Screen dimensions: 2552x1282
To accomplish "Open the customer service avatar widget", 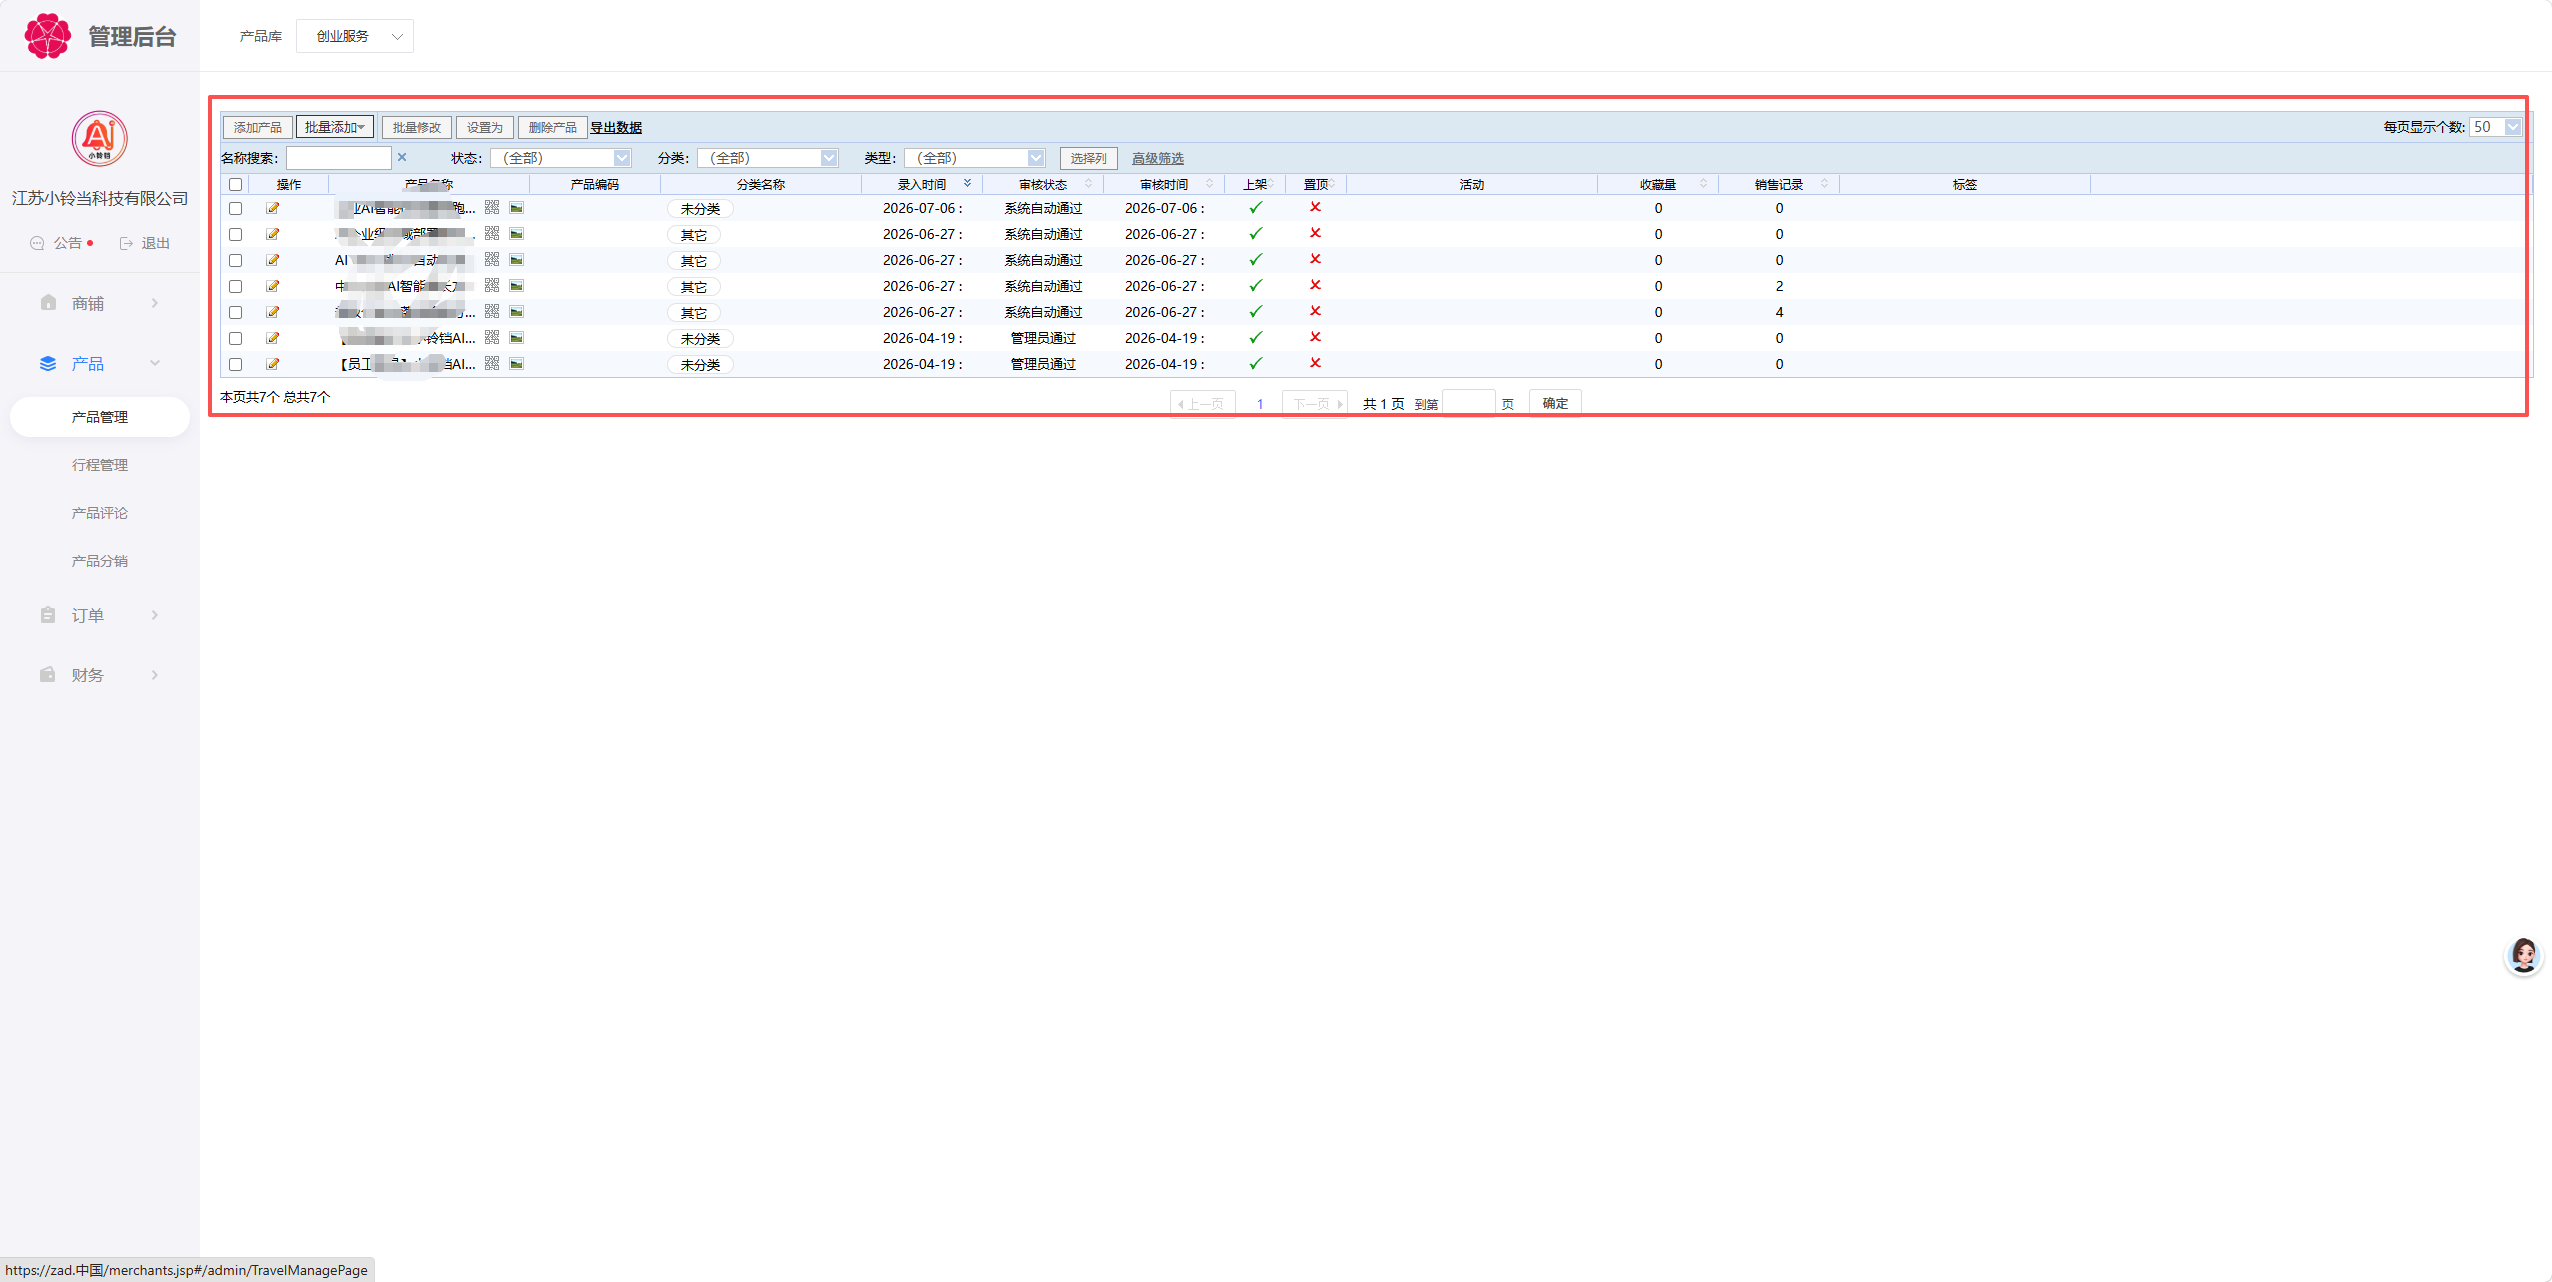I will 2523,955.
